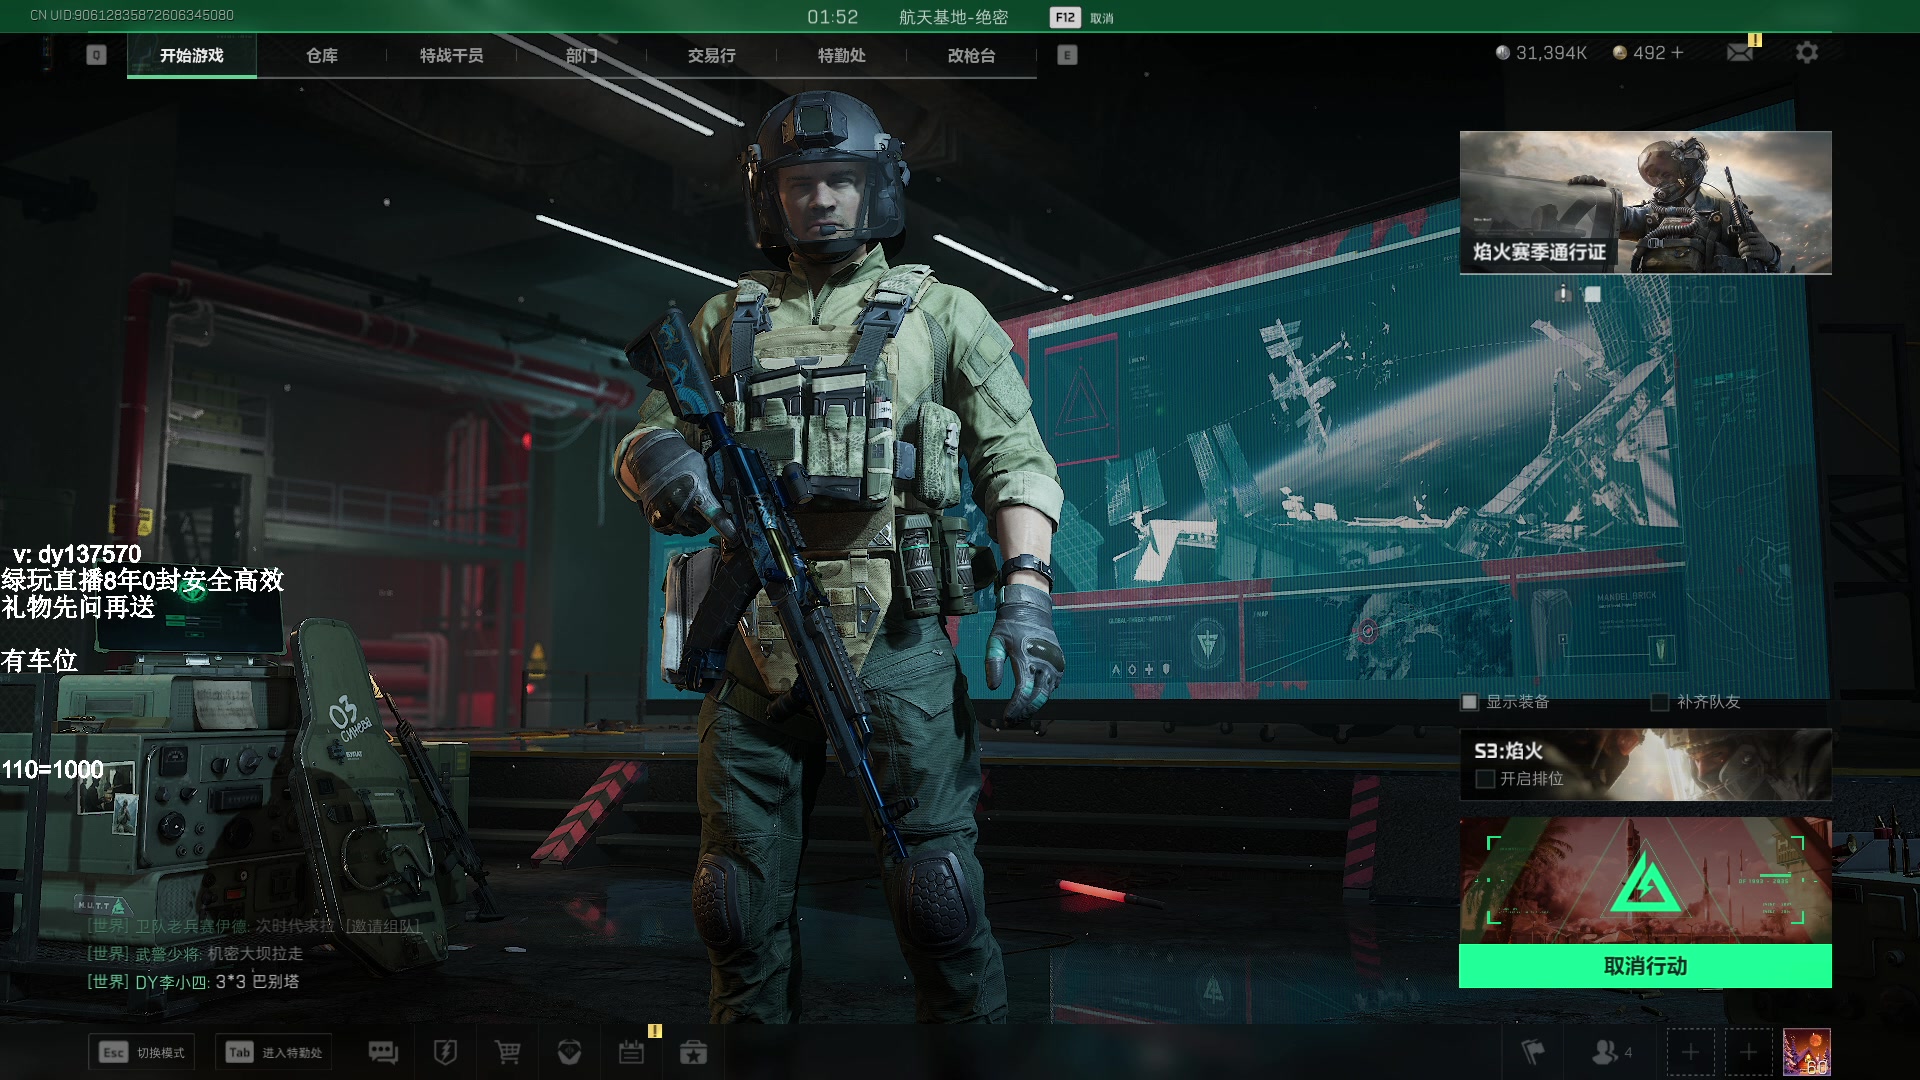This screenshot has height=1080, width=1920.
Task: Click the 邀请组队 link in chat
Action: coord(383,926)
